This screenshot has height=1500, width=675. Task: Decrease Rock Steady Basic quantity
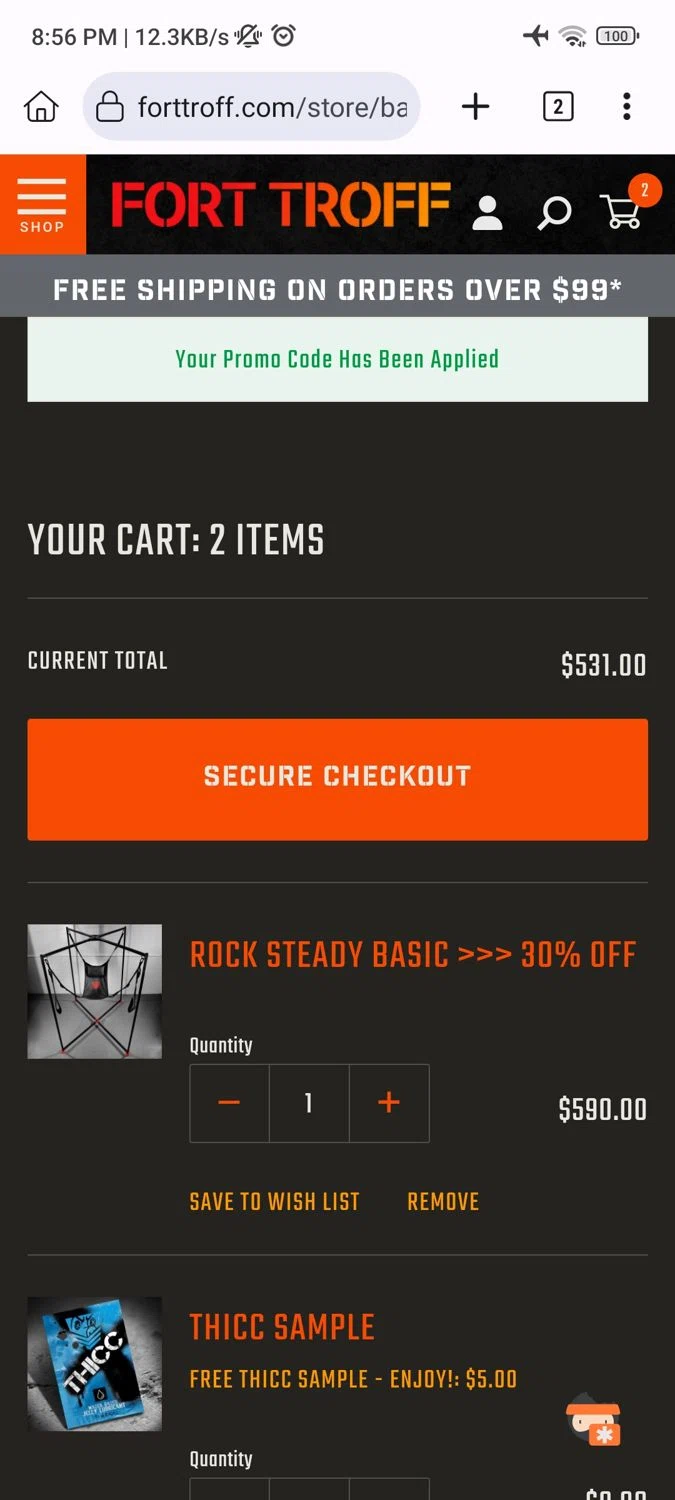click(x=230, y=1103)
